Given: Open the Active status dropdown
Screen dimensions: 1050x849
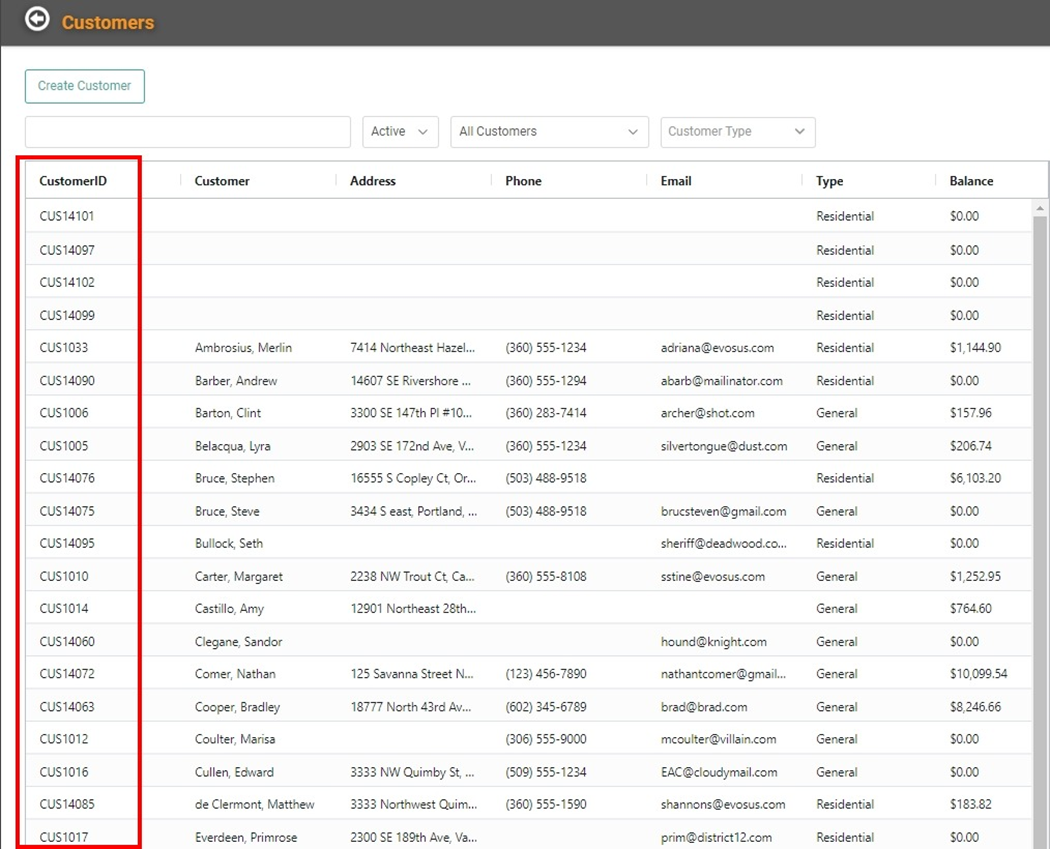Looking at the screenshot, I should pos(400,132).
